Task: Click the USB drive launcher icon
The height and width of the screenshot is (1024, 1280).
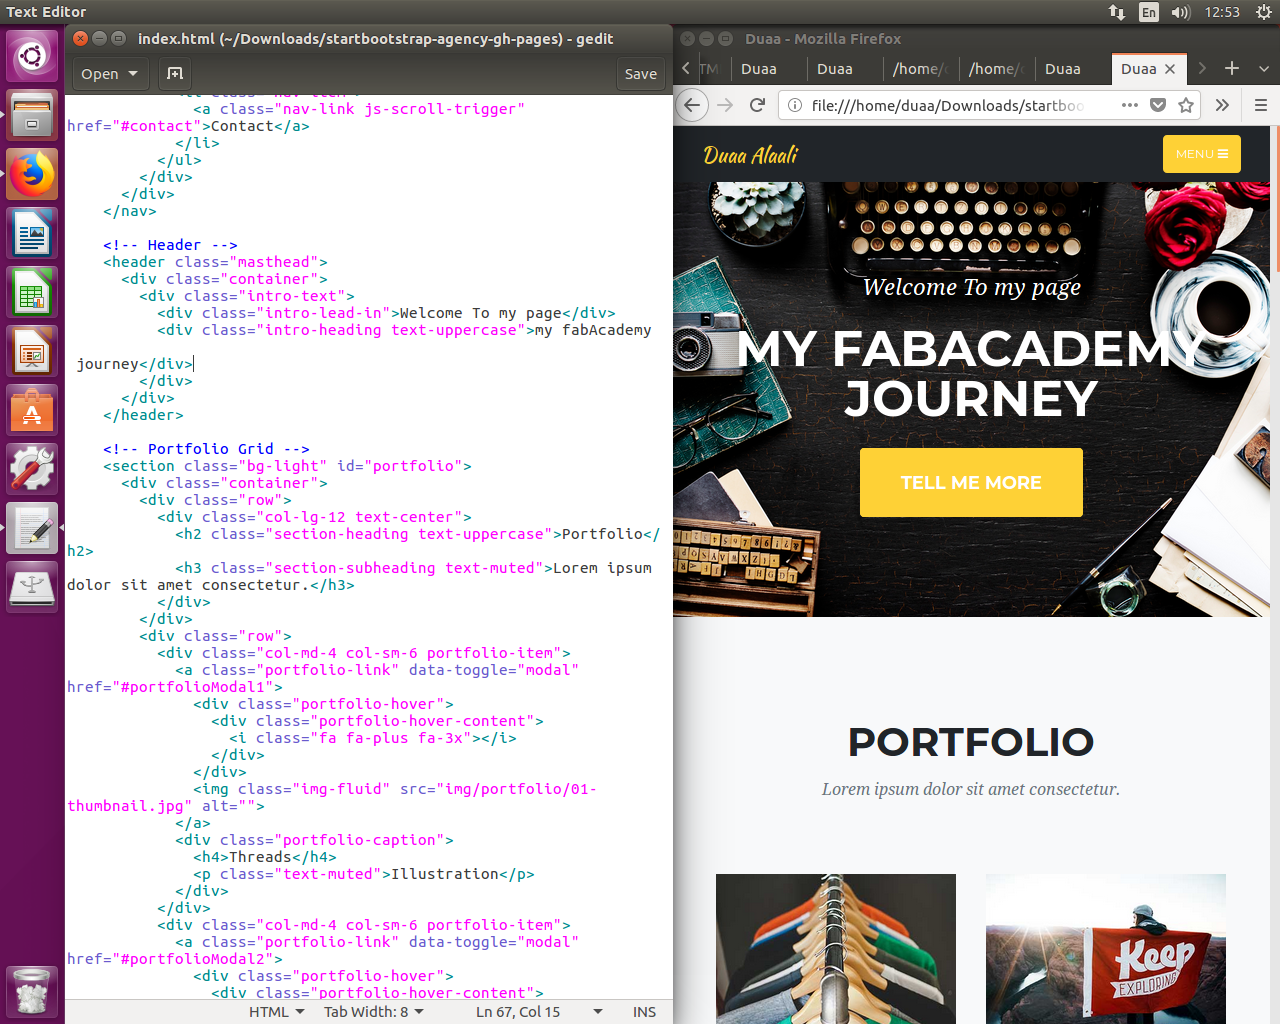Action: tap(32, 588)
